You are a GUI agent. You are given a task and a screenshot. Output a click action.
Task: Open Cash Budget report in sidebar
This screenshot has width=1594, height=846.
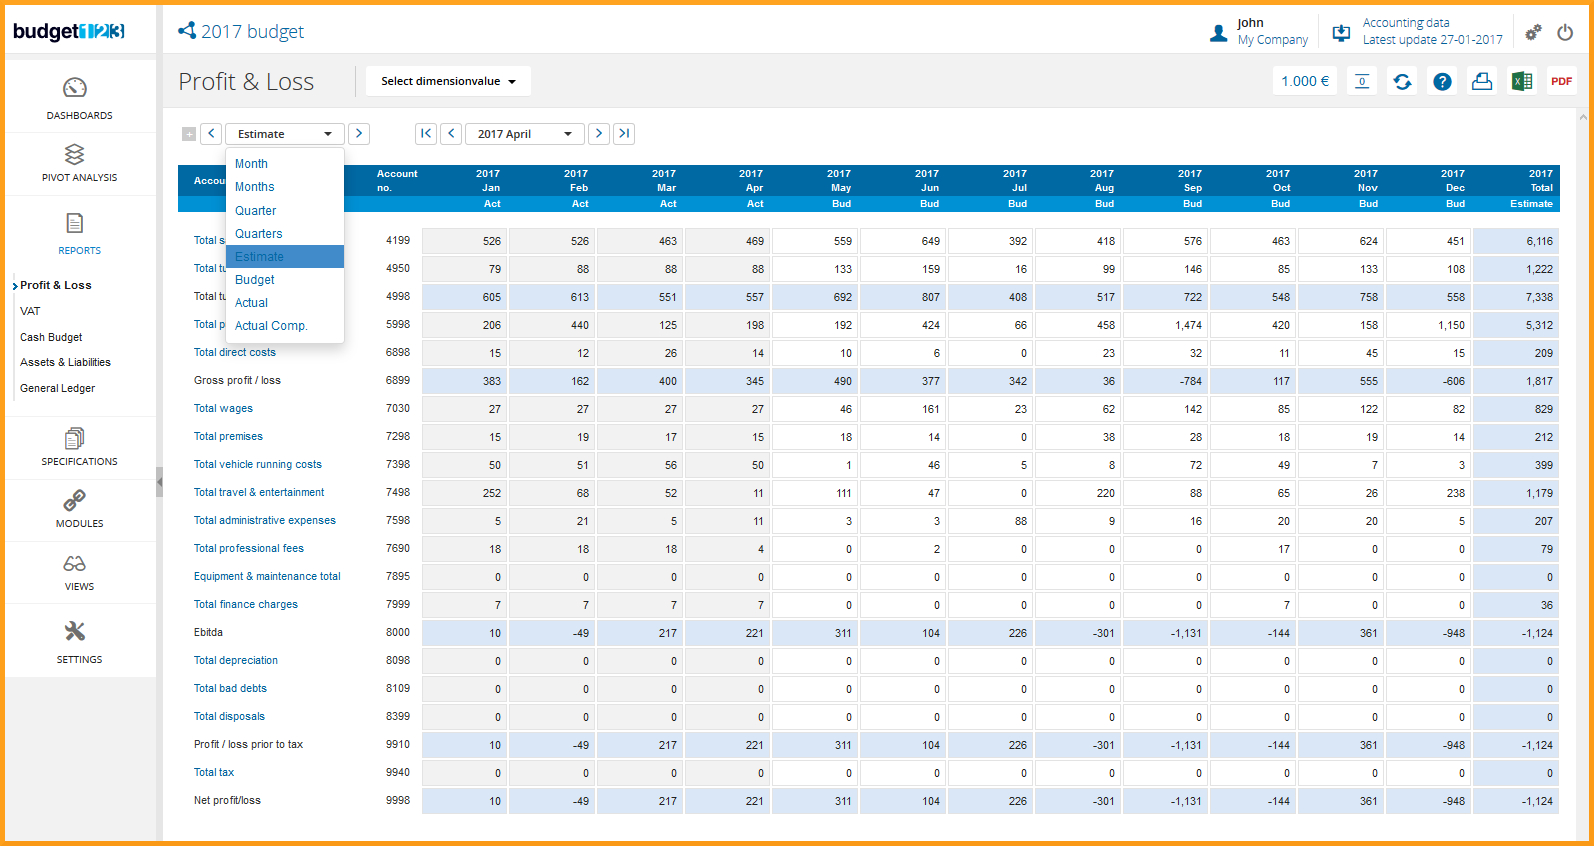pos(51,337)
